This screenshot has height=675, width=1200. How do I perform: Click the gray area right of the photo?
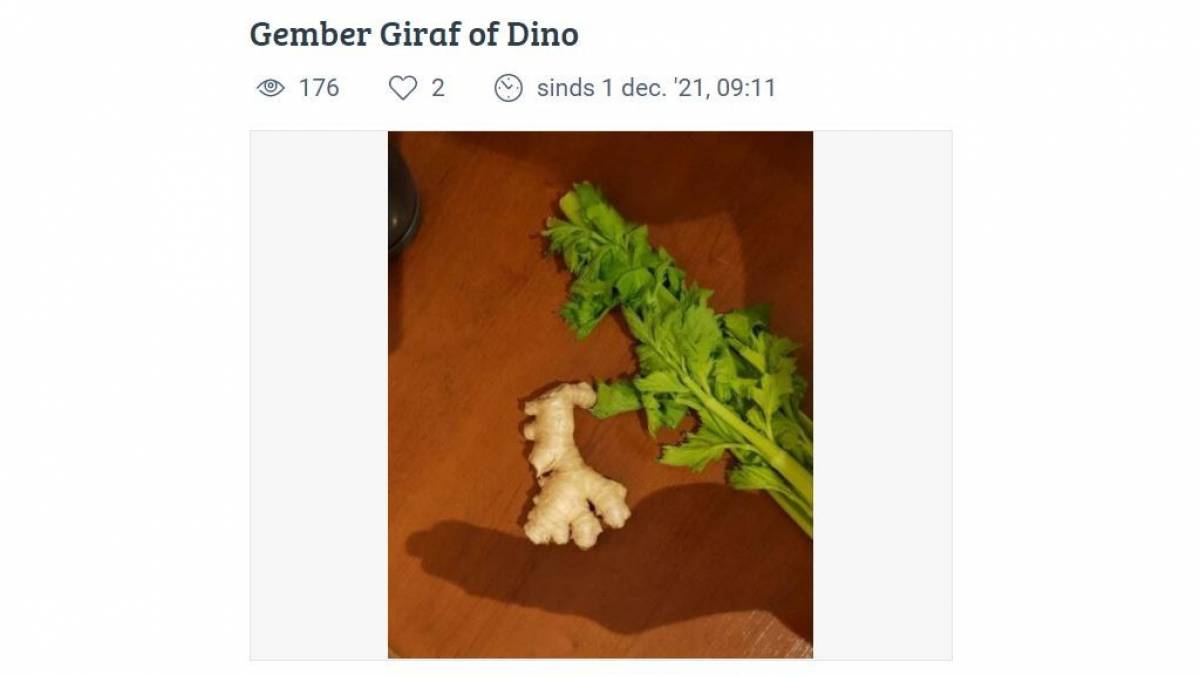tap(882, 394)
